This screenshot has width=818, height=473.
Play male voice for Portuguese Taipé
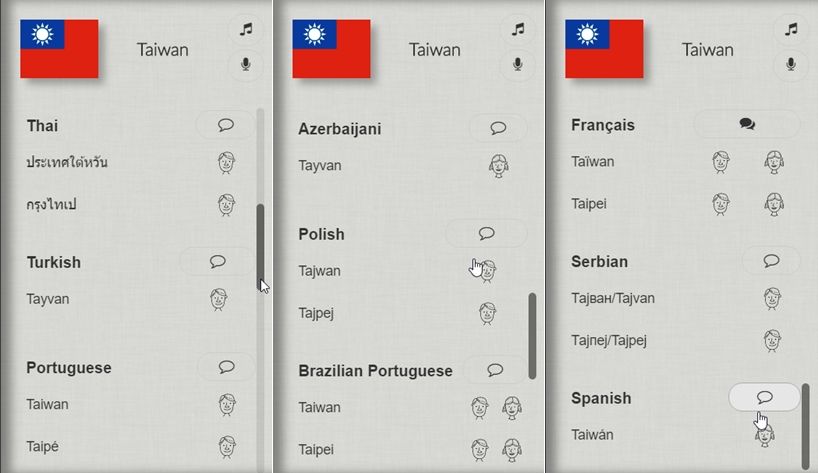(x=226, y=446)
